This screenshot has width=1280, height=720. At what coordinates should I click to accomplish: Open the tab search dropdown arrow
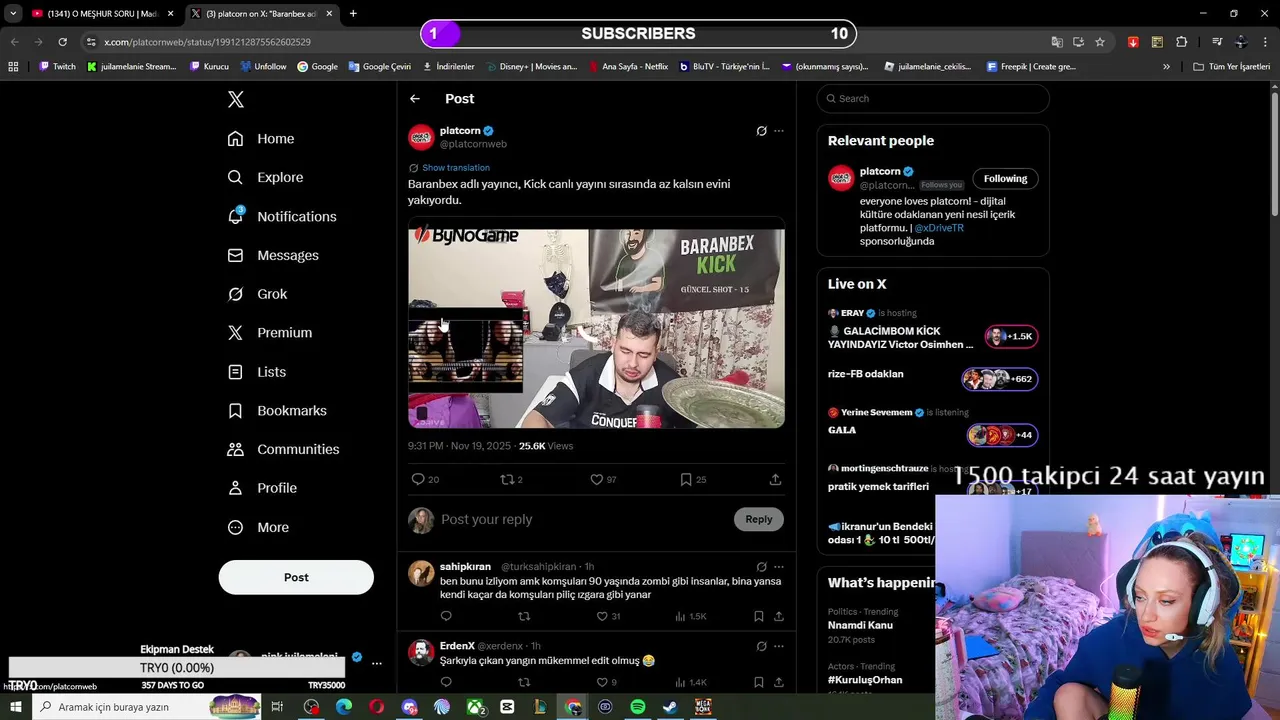(13, 14)
